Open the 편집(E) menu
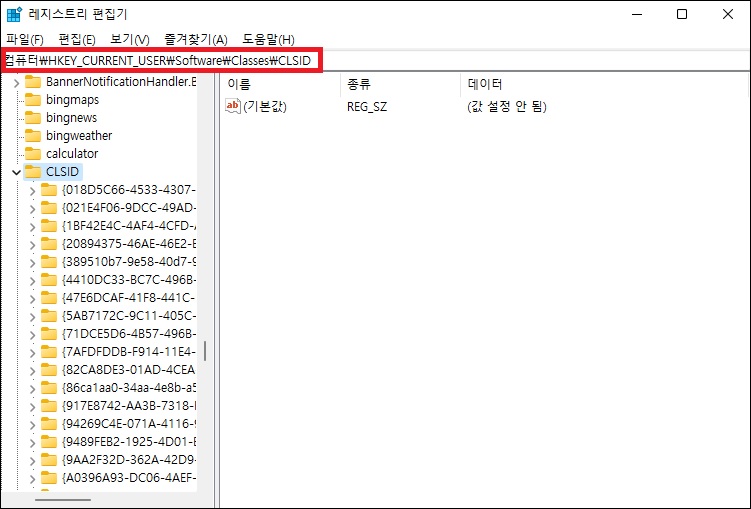This screenshot has height=509, width=751. point(77,39)
